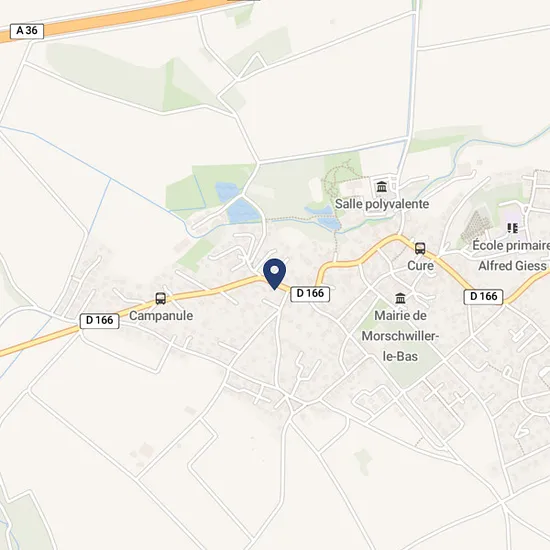
Task: Click the D 166 shield west of Campanule
Action: (x=100, y=321)
